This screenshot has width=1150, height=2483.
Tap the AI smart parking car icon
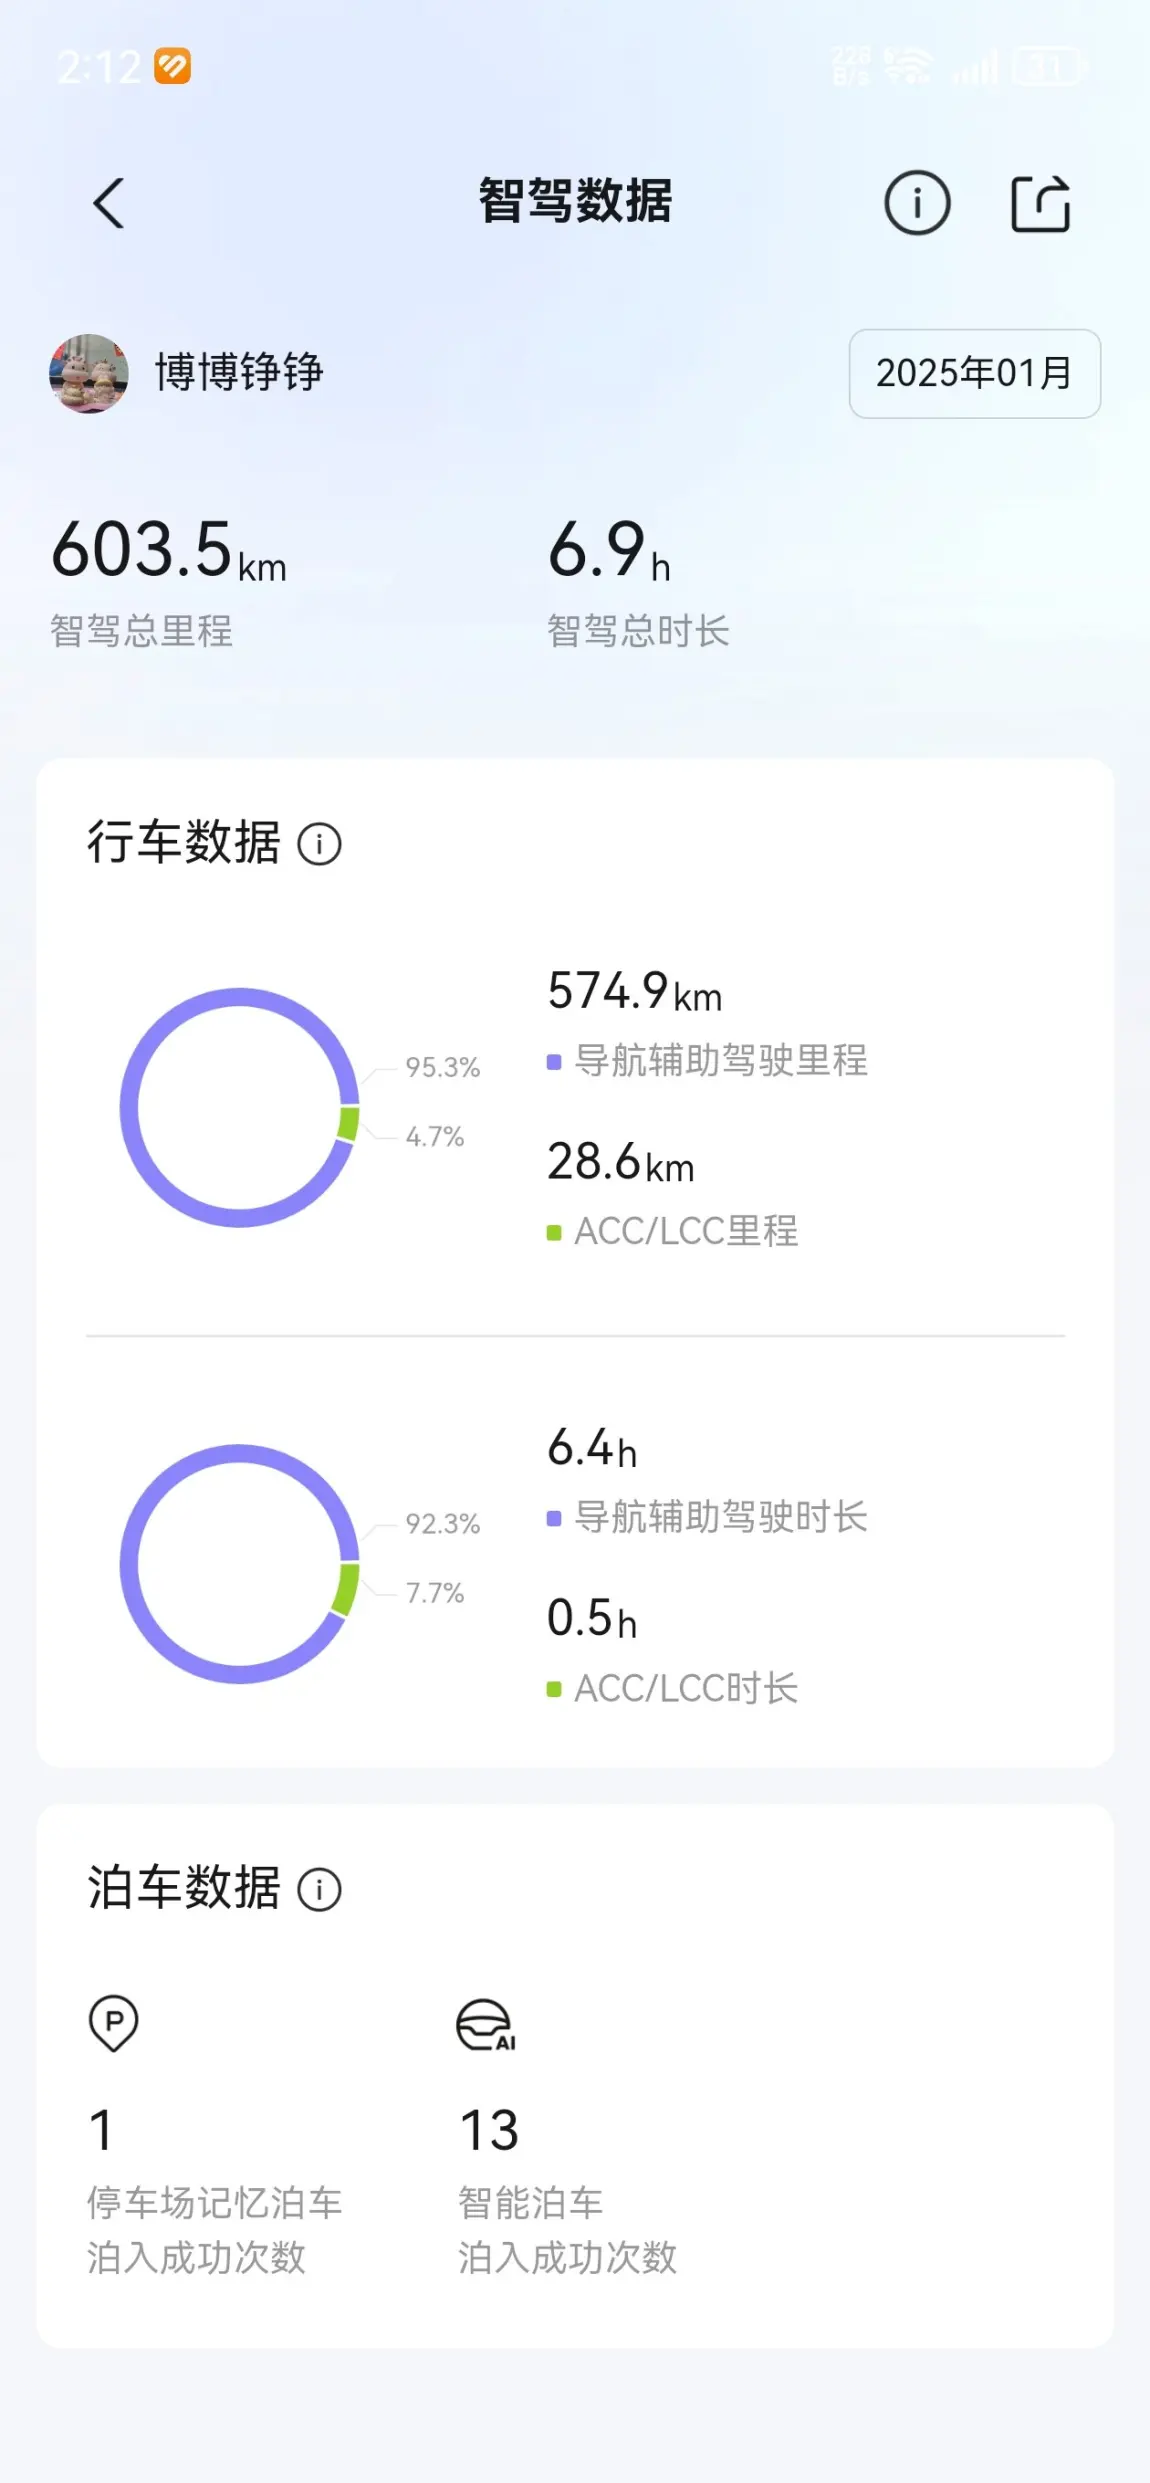coord(486,2025)
